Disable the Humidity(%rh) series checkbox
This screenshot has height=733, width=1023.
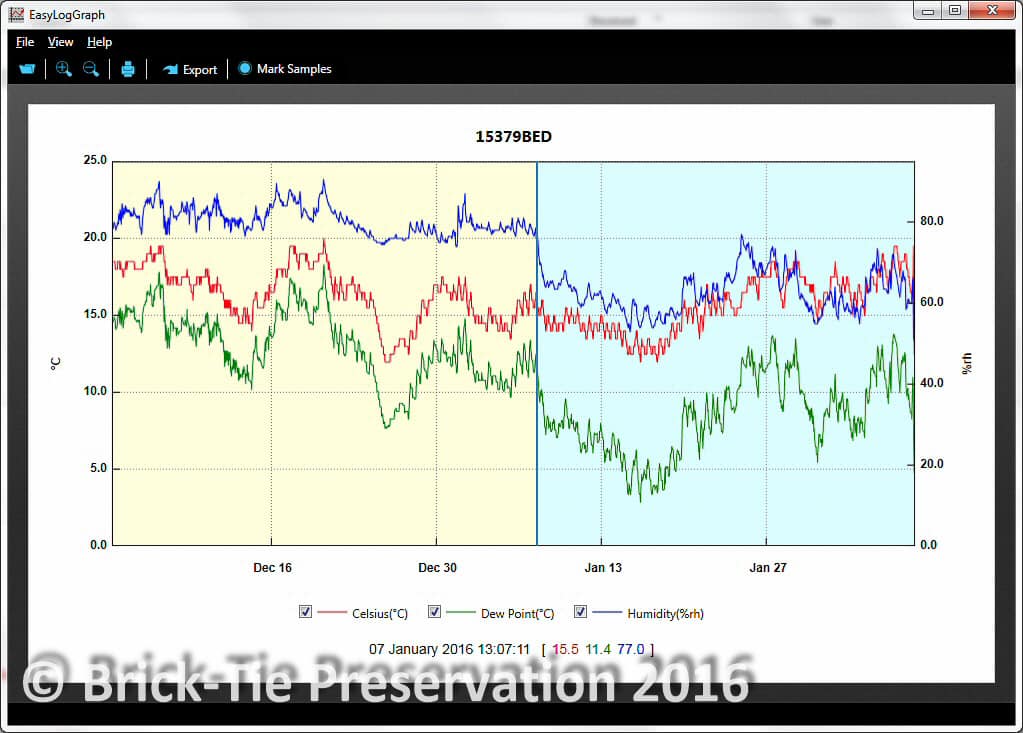click(580, 612)
